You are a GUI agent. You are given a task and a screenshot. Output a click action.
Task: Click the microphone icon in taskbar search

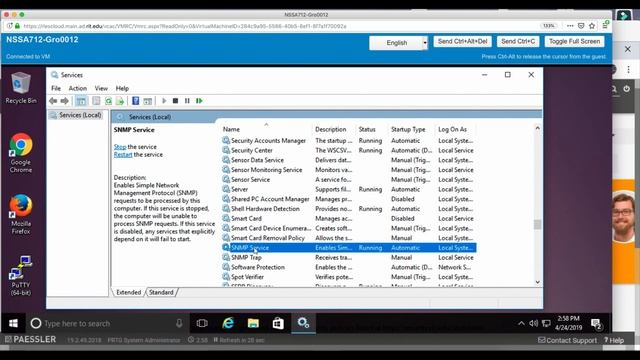pyautogui.click(x=179, y=323)
